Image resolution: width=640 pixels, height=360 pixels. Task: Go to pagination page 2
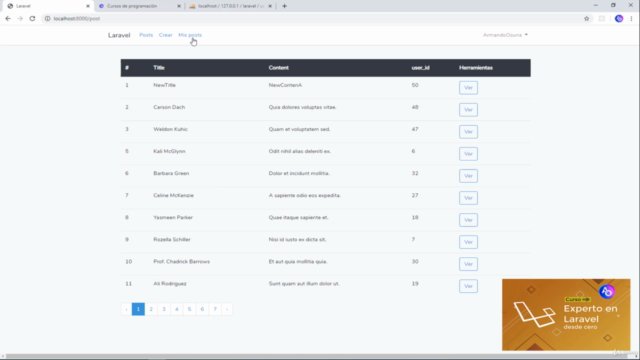[x=151, y=309]
